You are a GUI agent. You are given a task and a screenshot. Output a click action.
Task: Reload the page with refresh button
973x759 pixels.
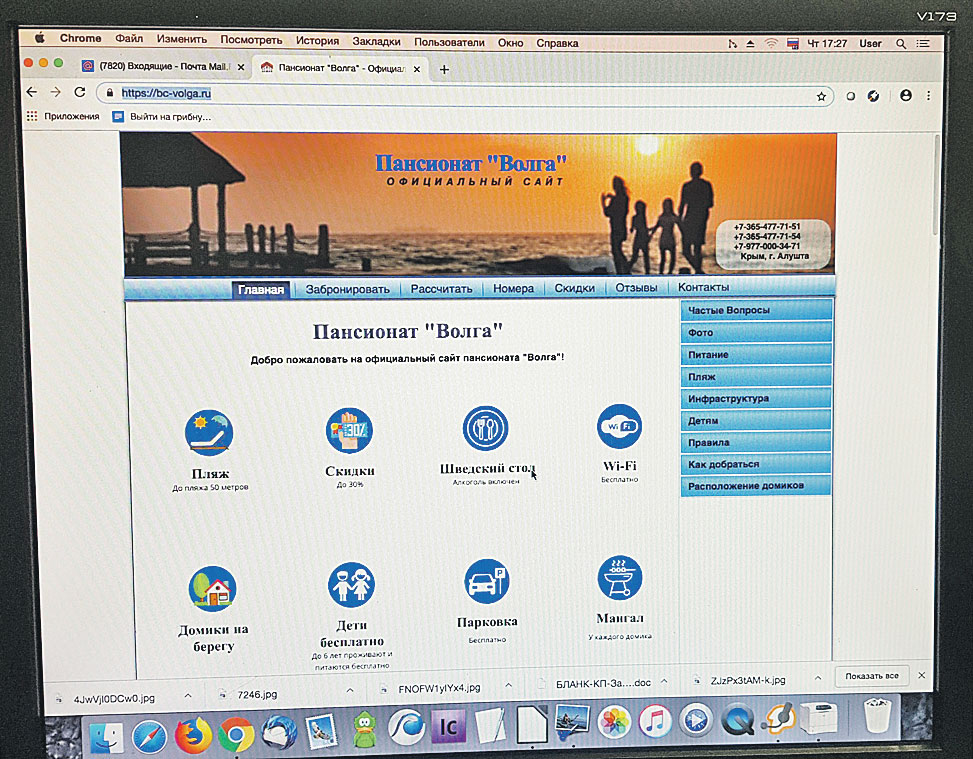79,93
